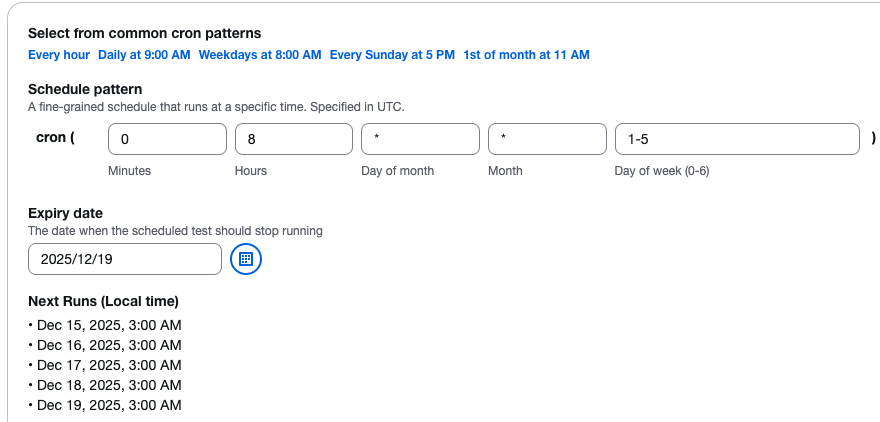Click the Day of week field showing 1-5

[x=737, y=139]
